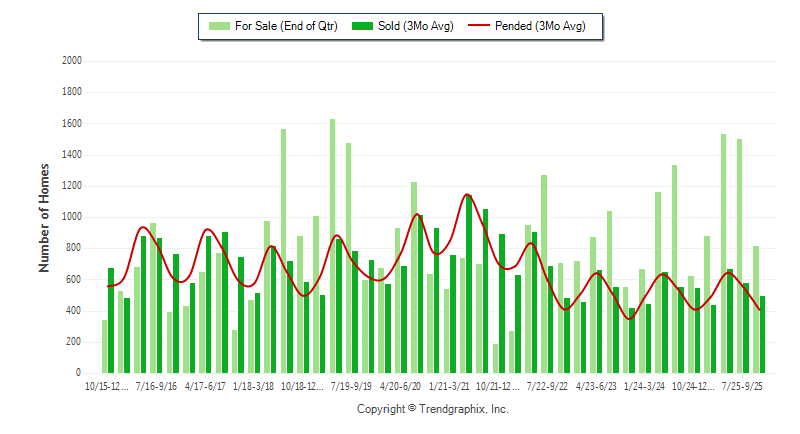Click the Number of Homes axis title
800x434 pixels.
click(44, 217)
